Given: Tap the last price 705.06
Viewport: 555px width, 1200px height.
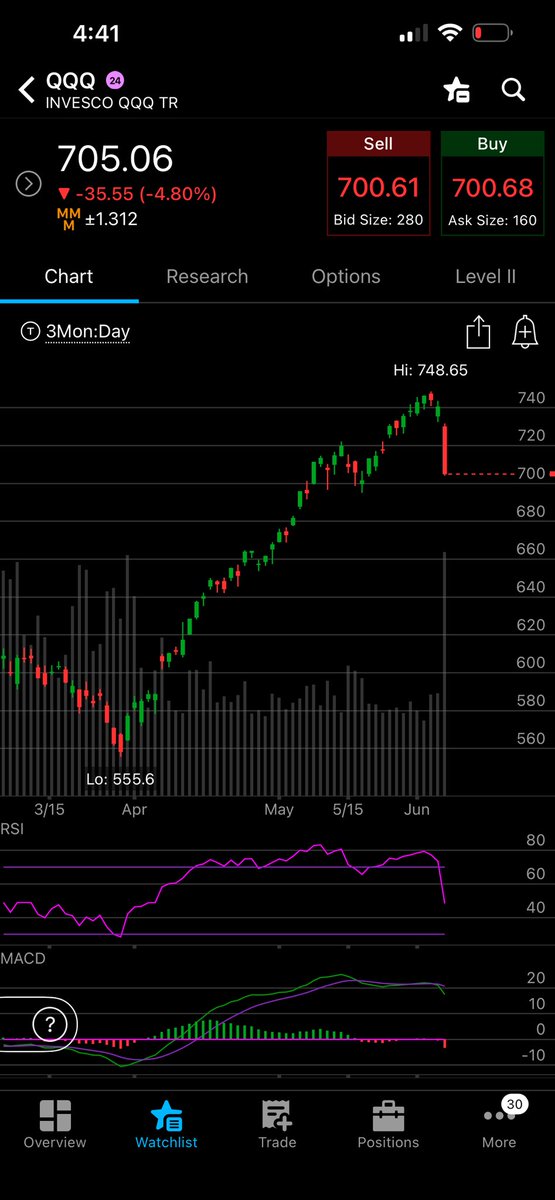Looking at the screenshot, I should [x=115, y=159].
